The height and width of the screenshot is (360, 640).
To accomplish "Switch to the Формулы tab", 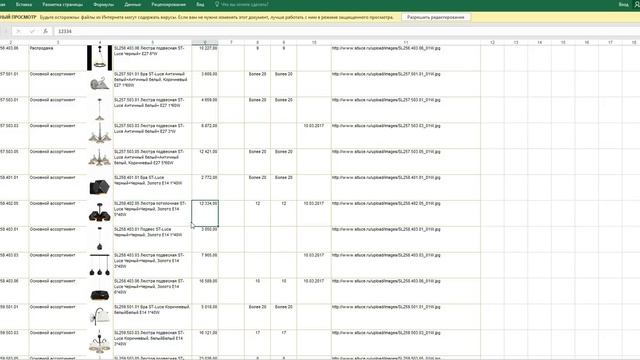I will (x=104, y=4).
